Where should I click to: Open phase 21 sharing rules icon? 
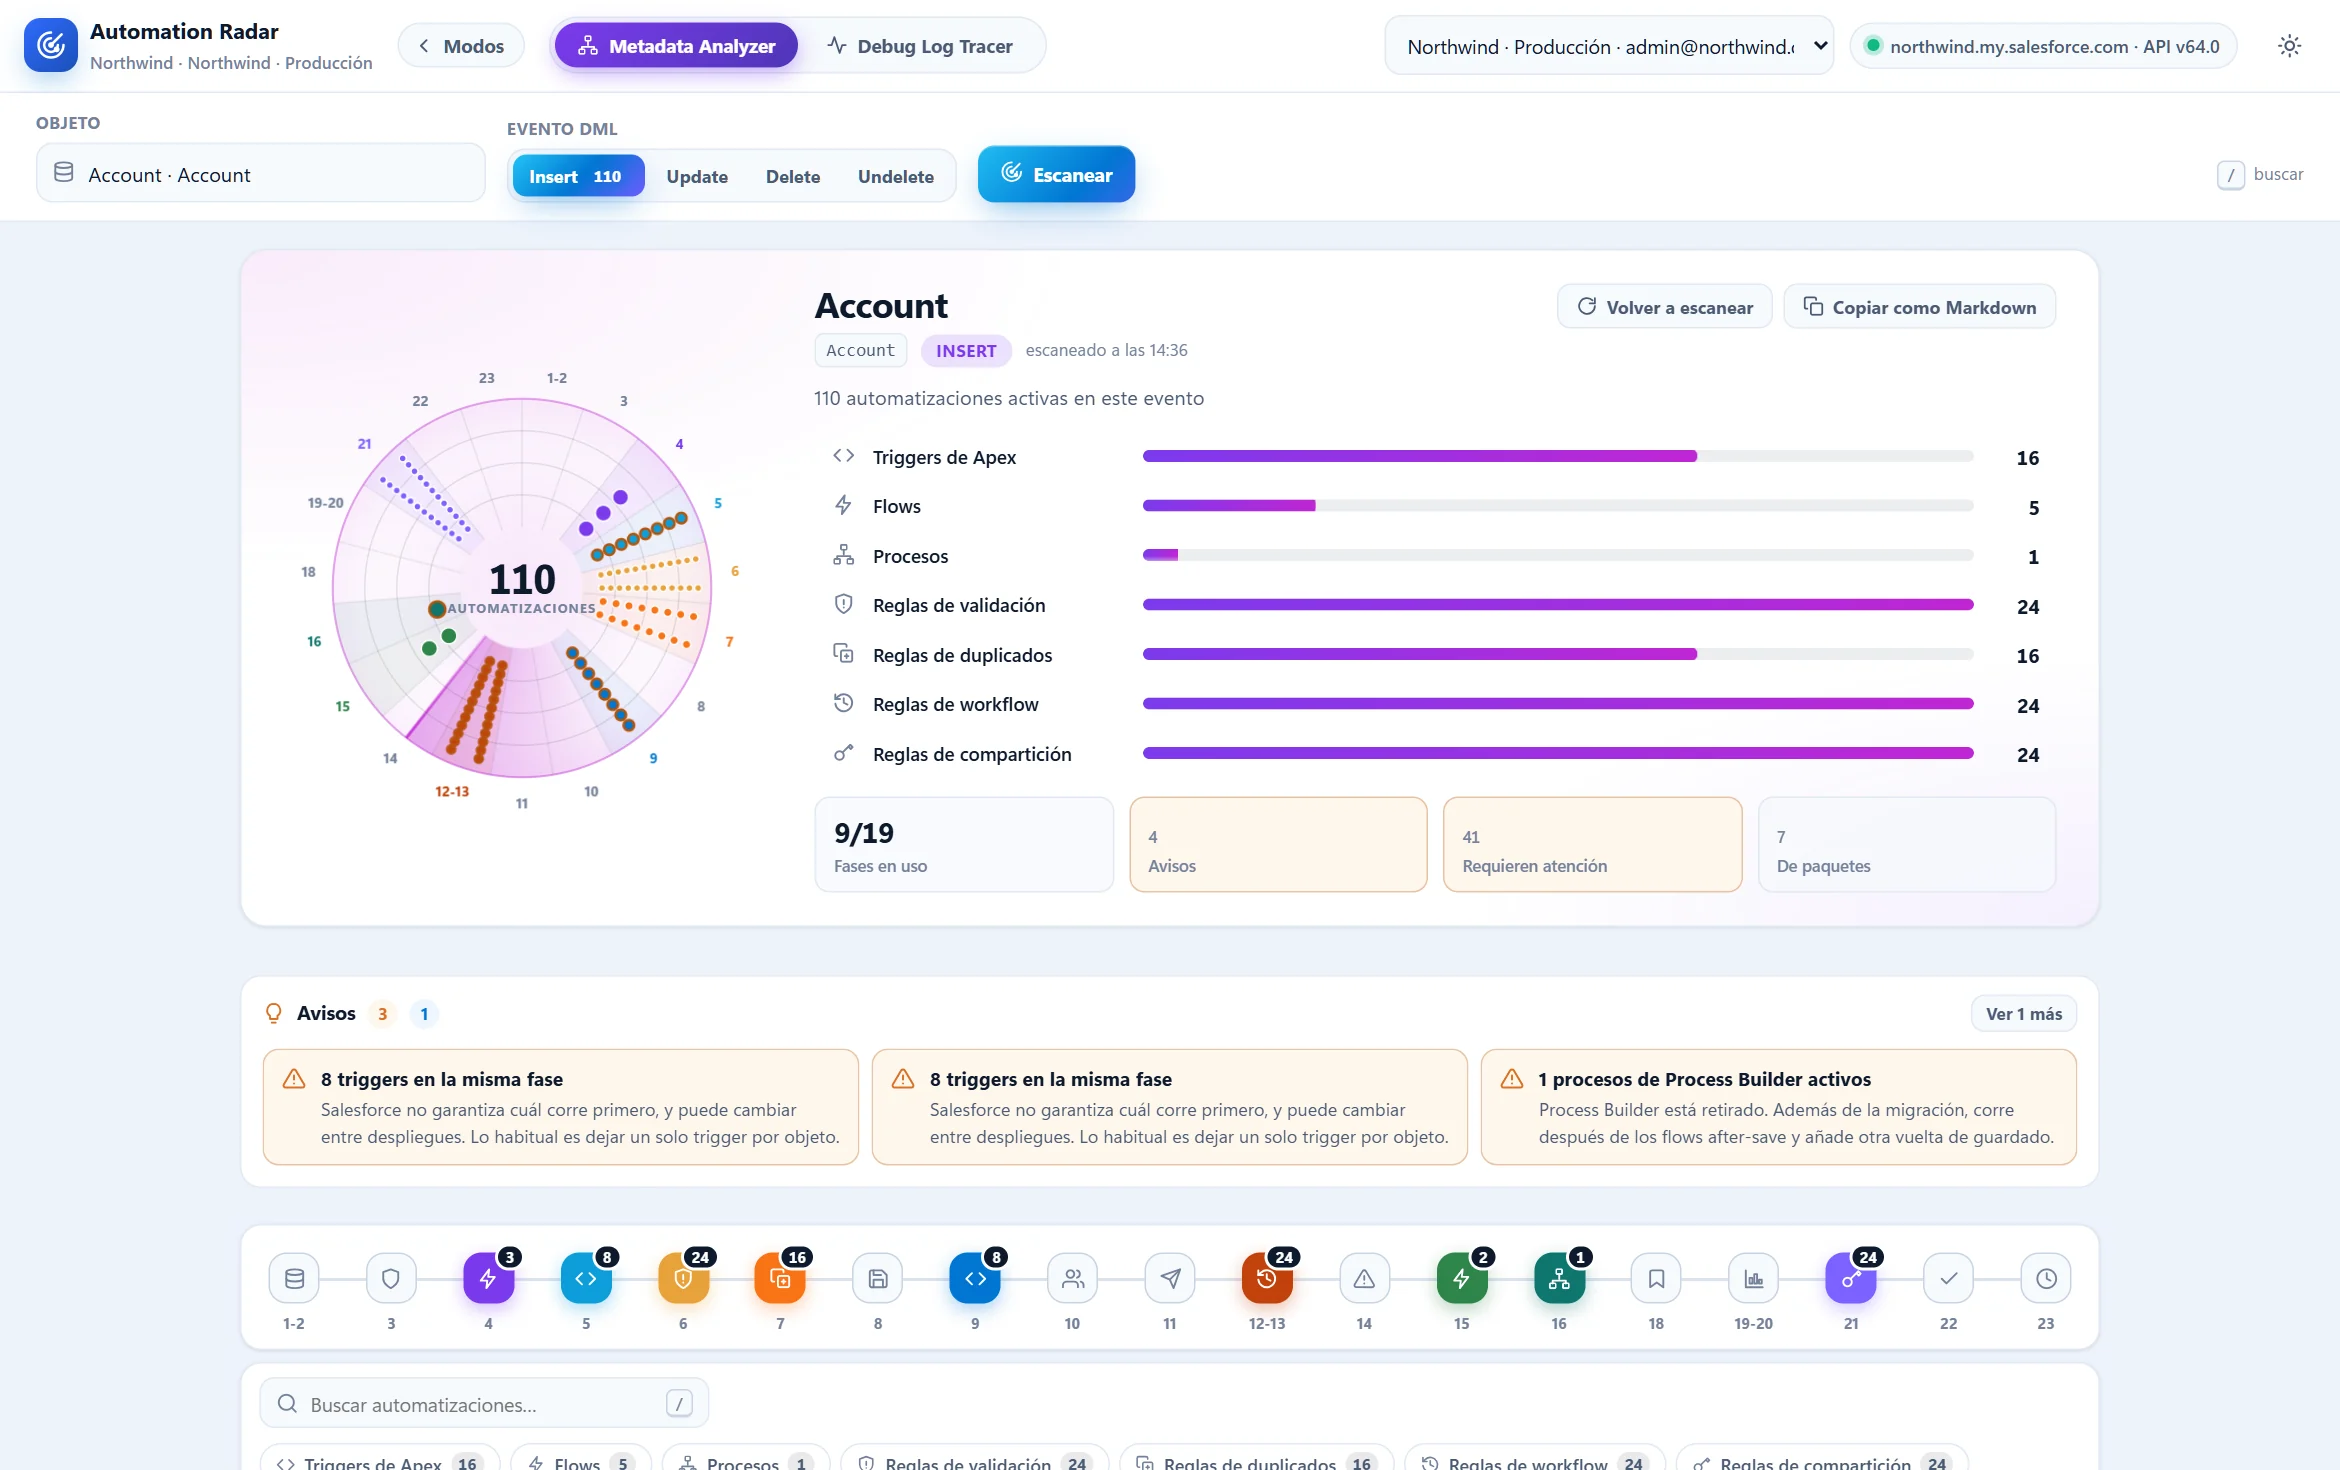pyautogui.click(x=1851, y=1278)
